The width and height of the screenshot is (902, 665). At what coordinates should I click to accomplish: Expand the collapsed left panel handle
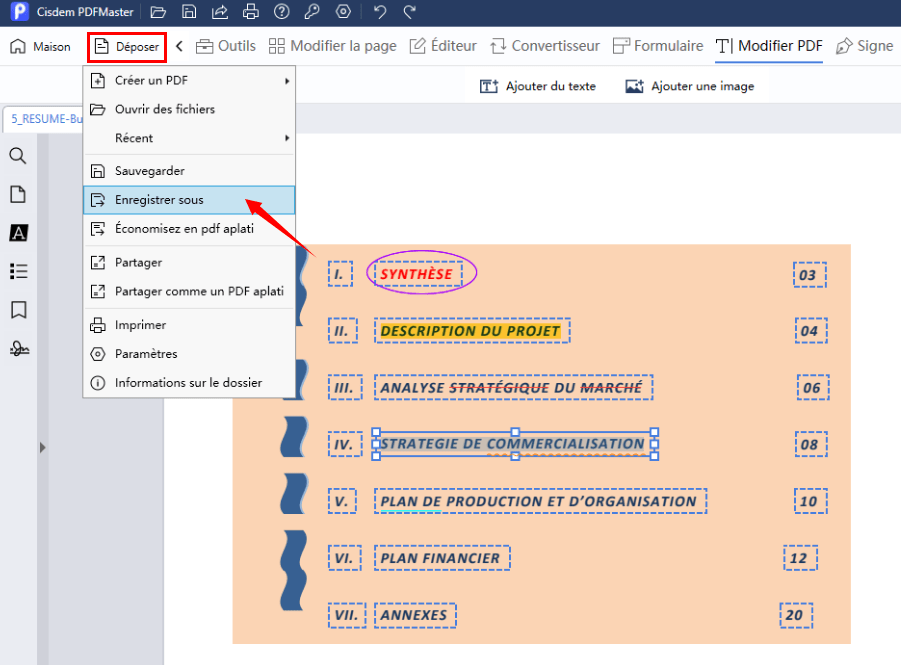pos(42,447)
